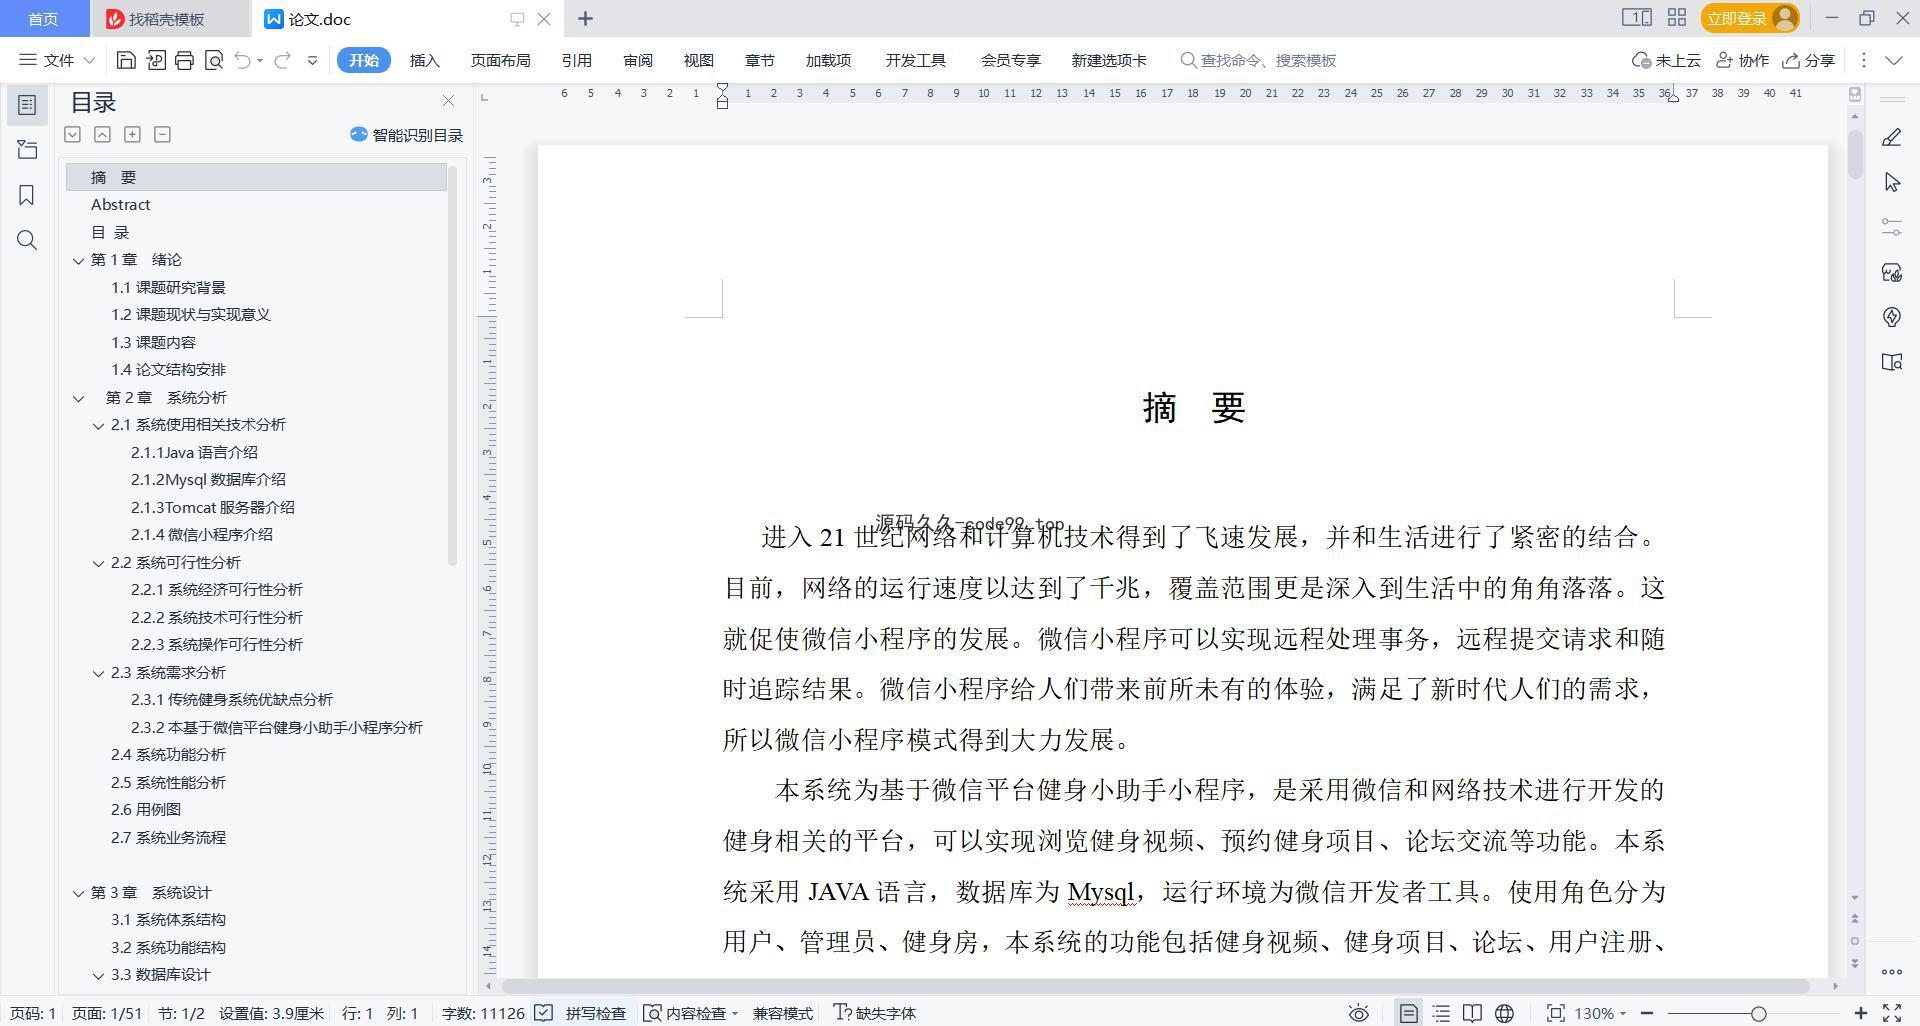Viewport: 1920px width, 1026px height.
Task: Open Print Preview from quick toolbar
Action: [x=213, y=60]
